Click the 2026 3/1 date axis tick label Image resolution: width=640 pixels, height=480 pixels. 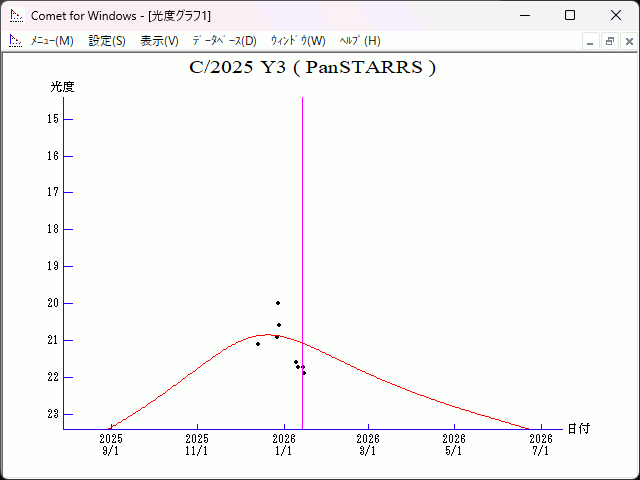coord(368,444)
